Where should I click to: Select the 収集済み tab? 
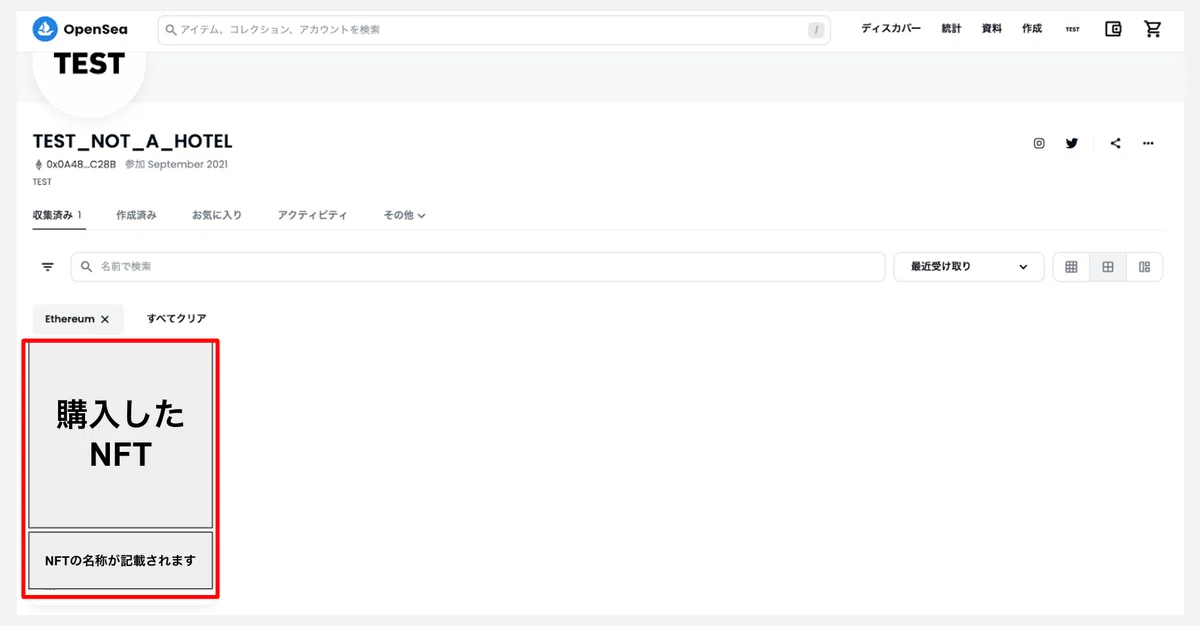[57, 215]
